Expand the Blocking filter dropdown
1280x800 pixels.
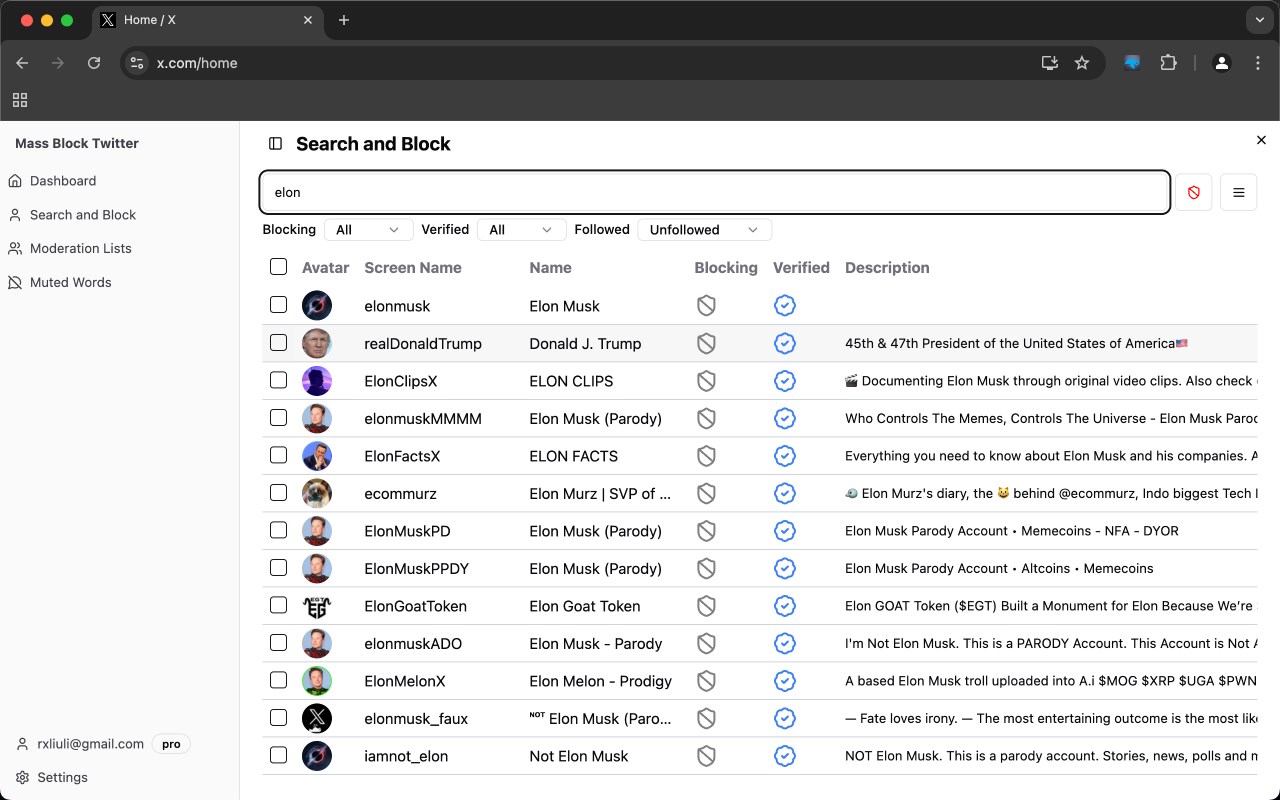[368, 230]
